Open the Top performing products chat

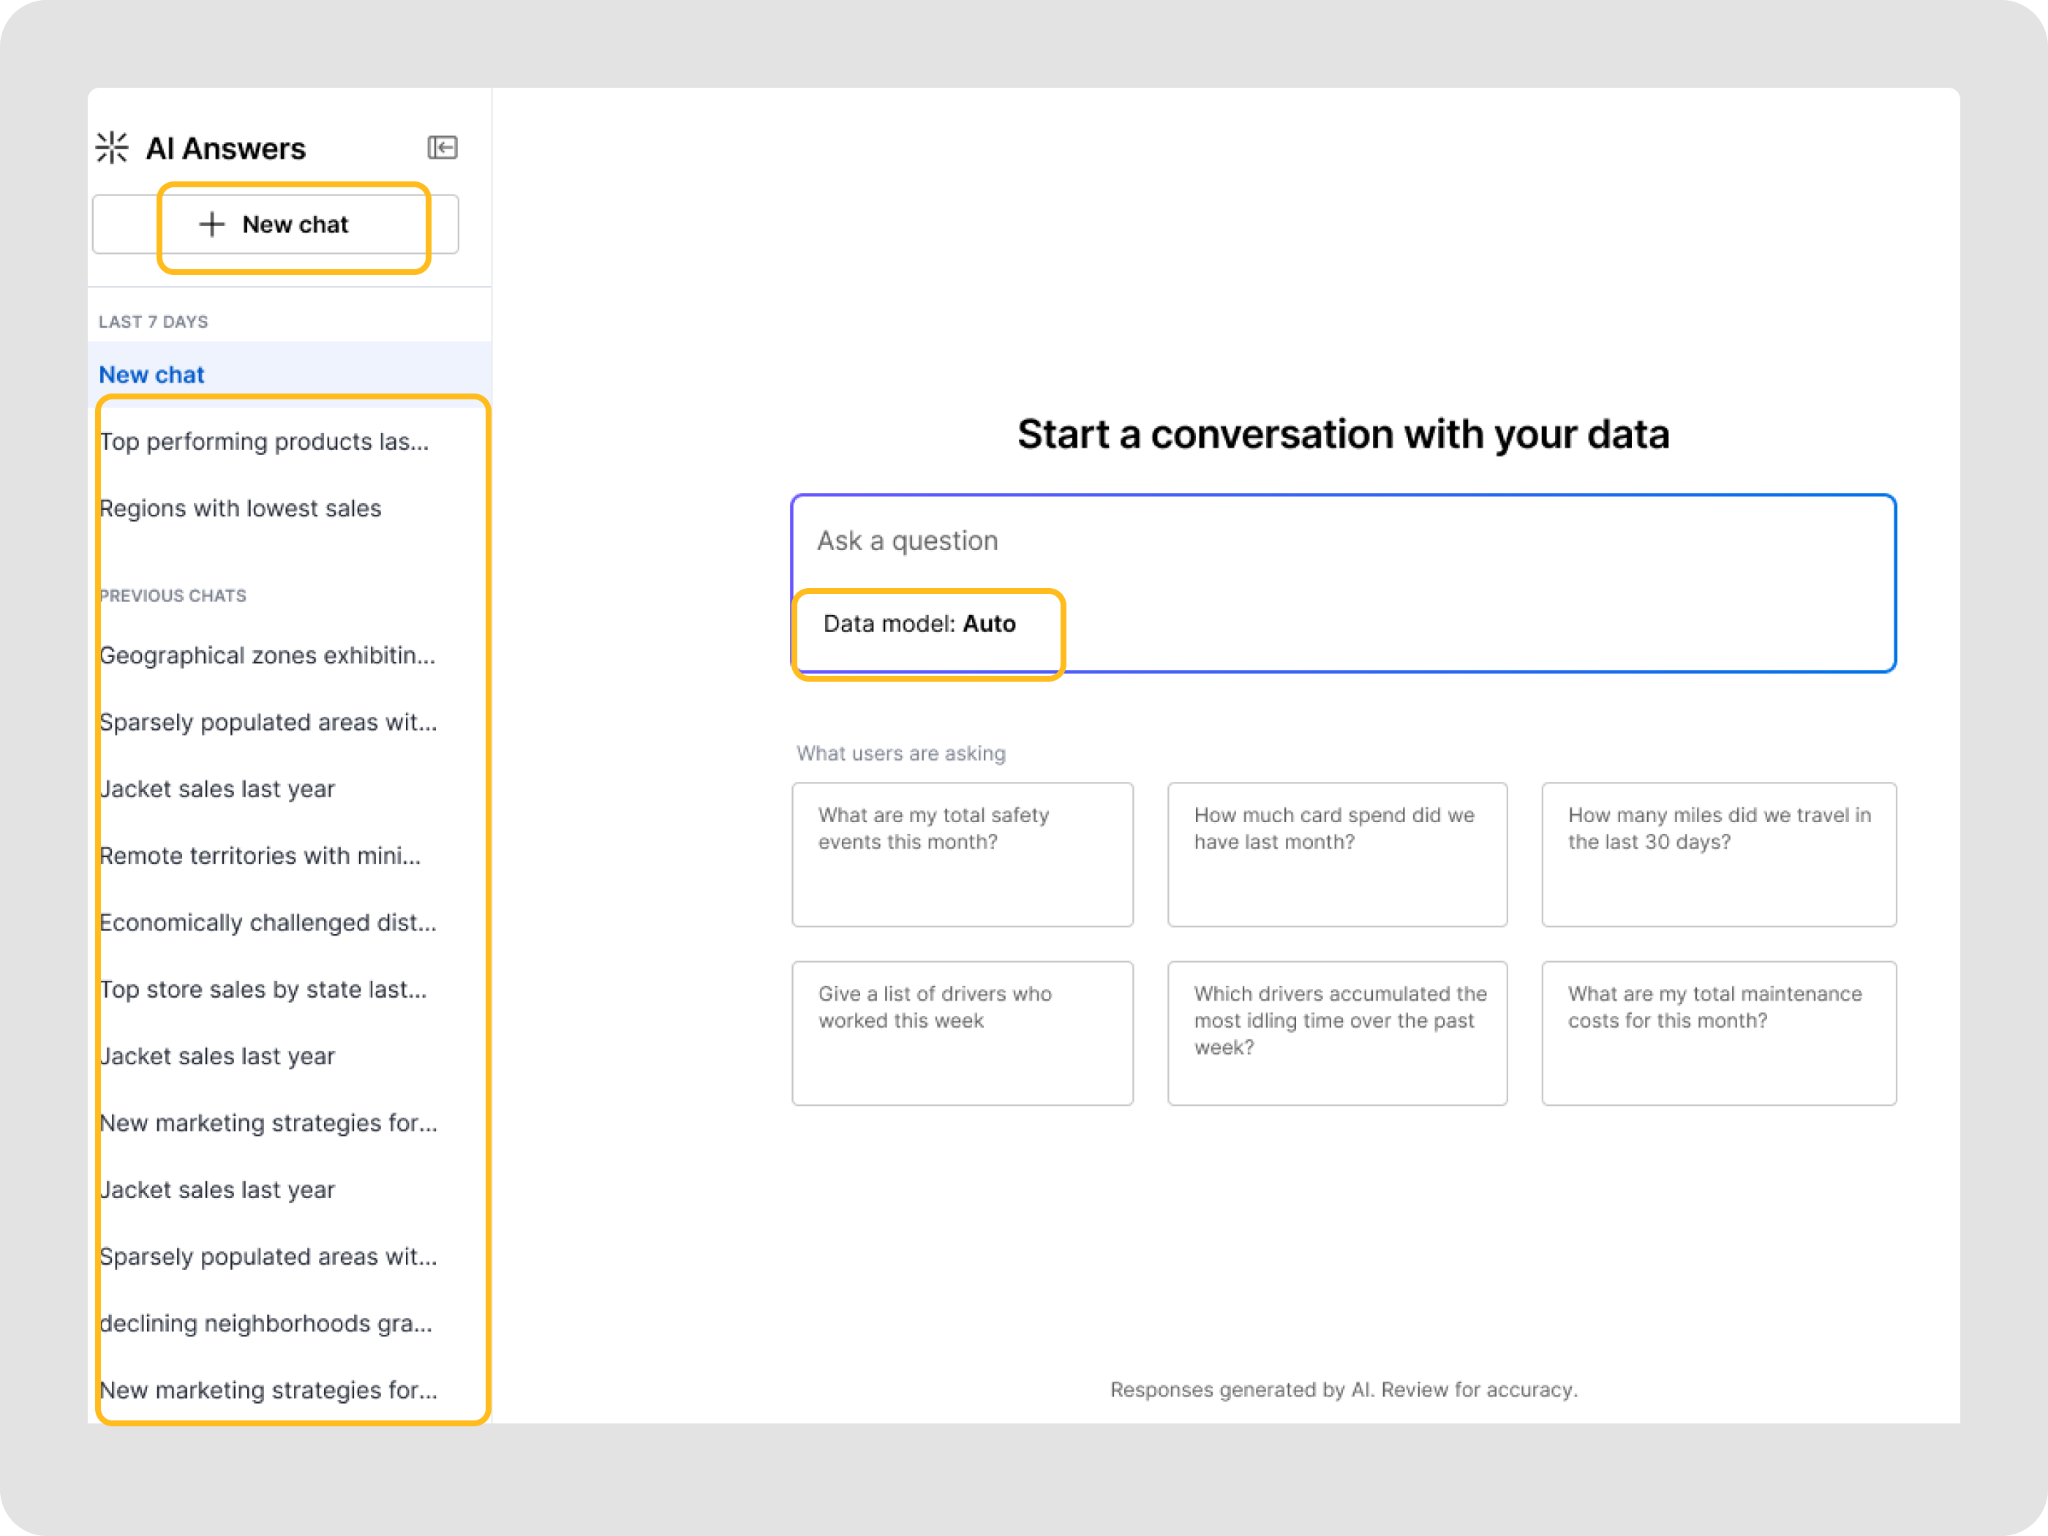pos(264,442)
